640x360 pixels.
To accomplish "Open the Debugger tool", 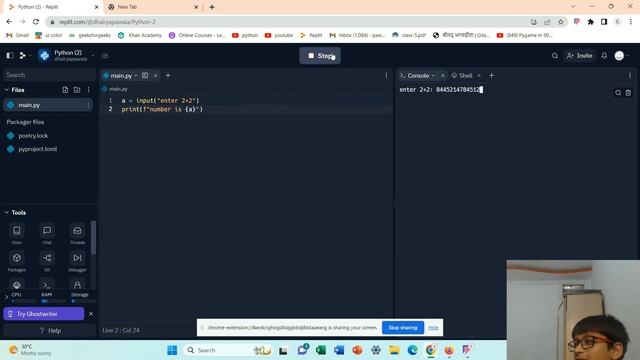I will [x=77, y=261].
